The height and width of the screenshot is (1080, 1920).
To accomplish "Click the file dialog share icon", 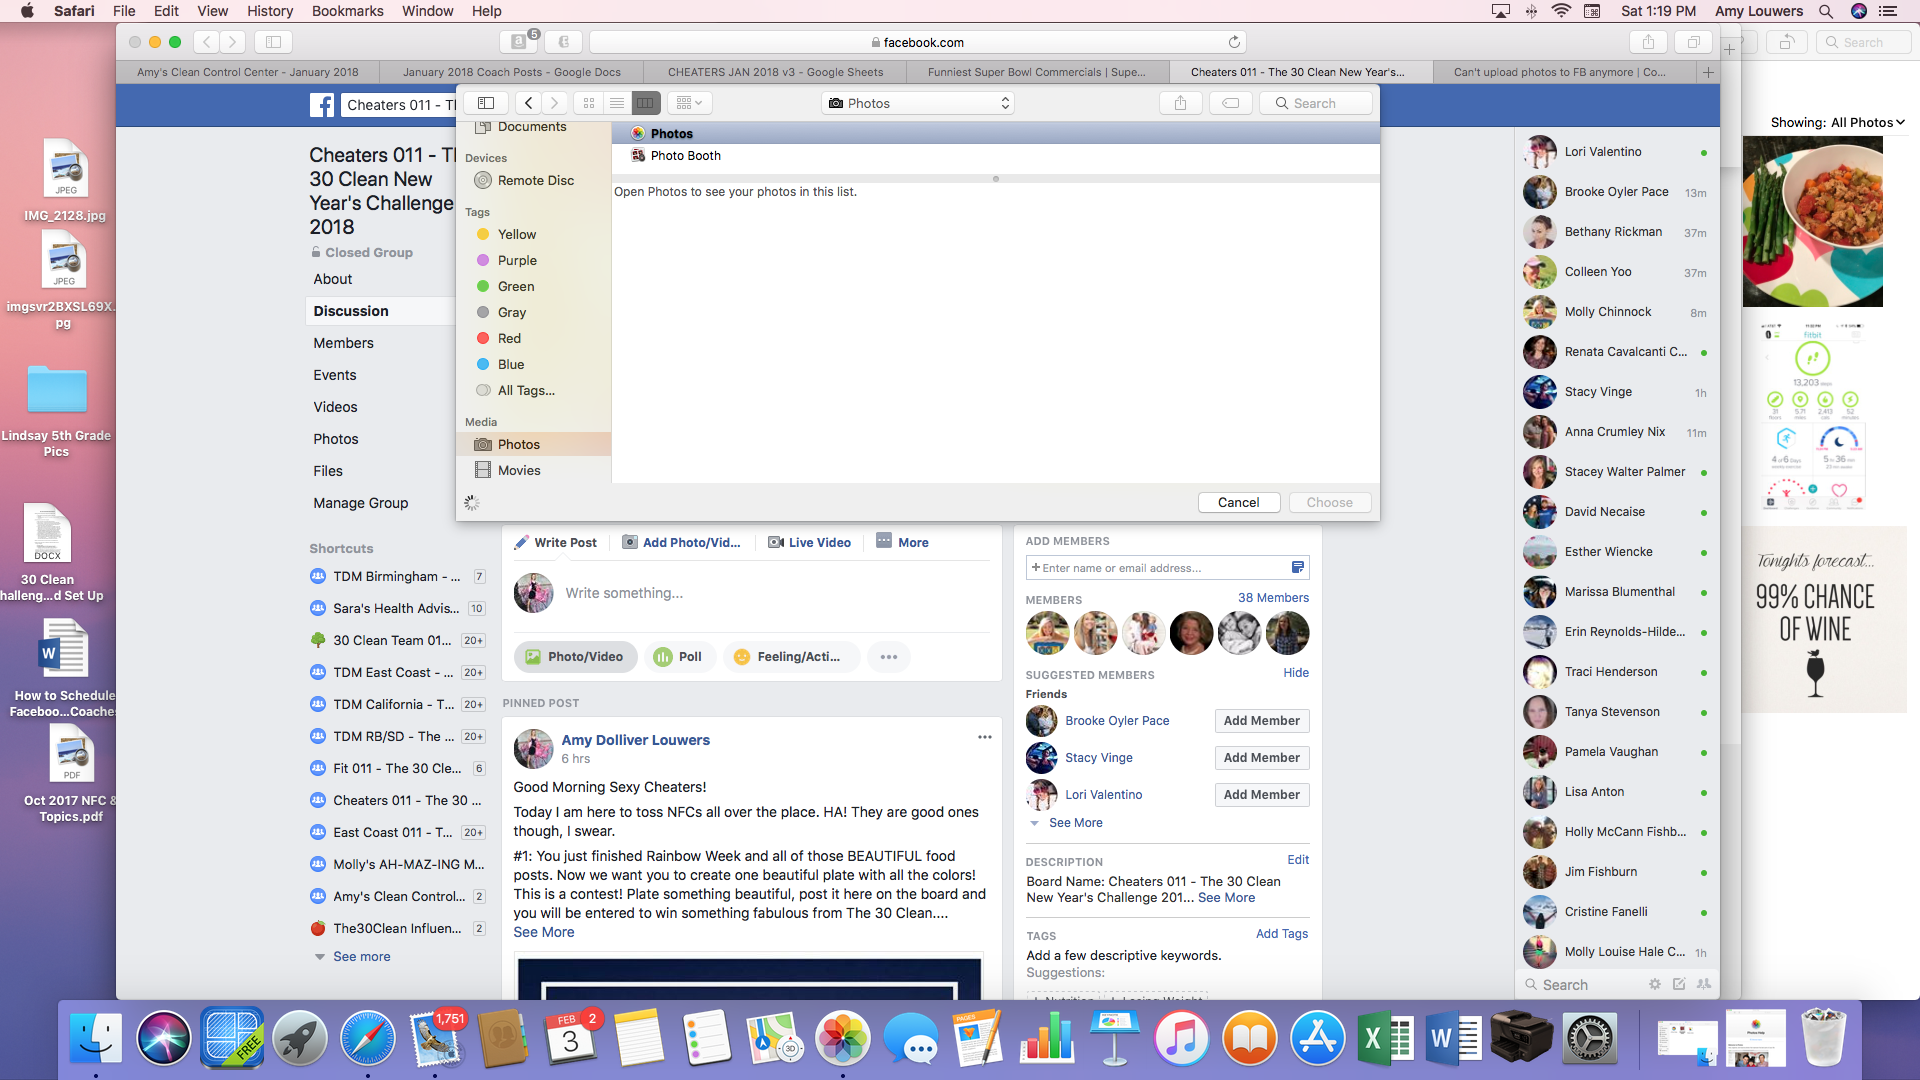I will click(x=1180, y=103).
